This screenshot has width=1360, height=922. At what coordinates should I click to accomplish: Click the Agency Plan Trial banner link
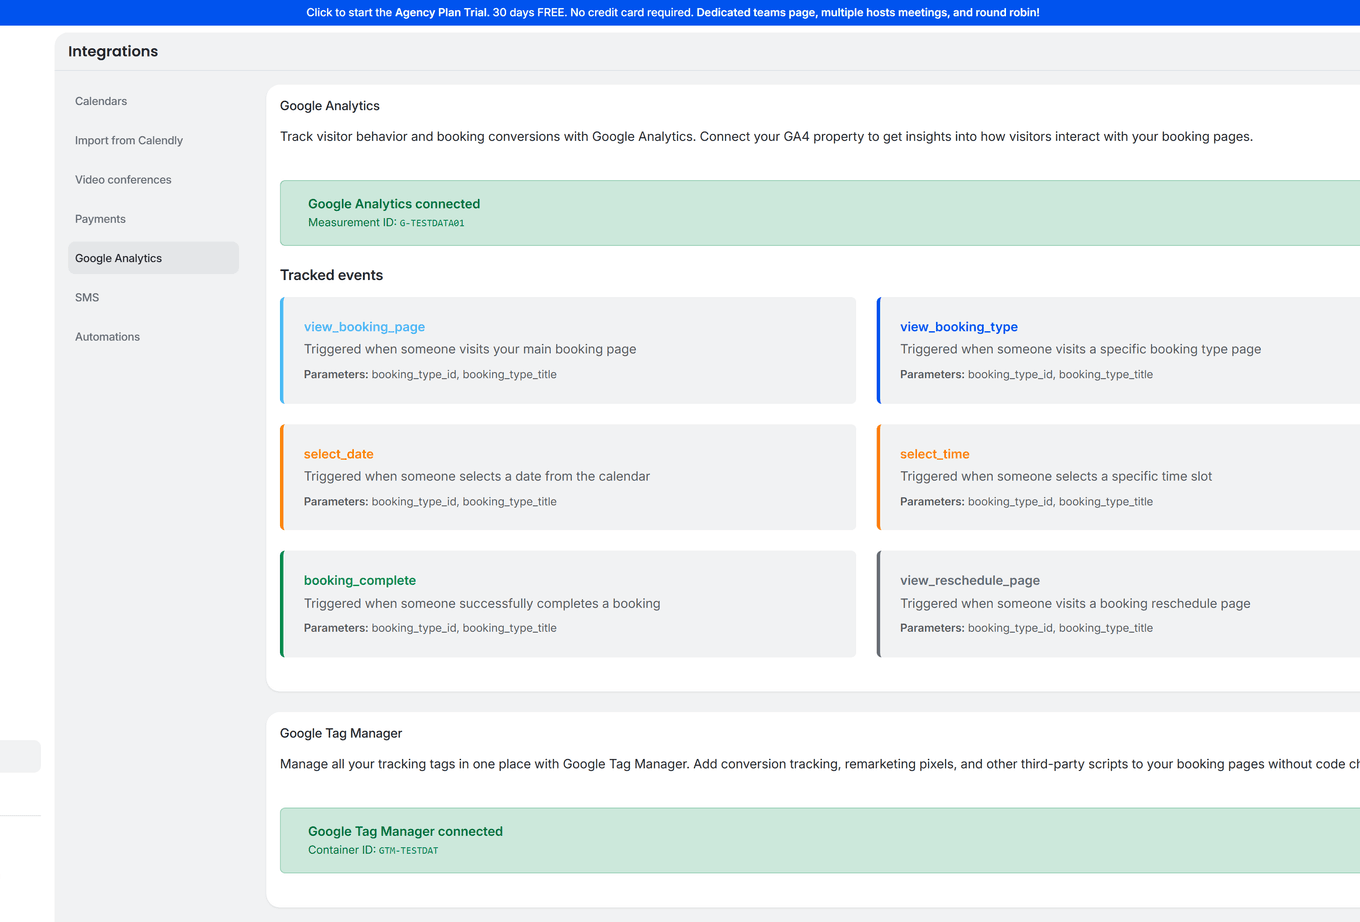tap(680, 12)
